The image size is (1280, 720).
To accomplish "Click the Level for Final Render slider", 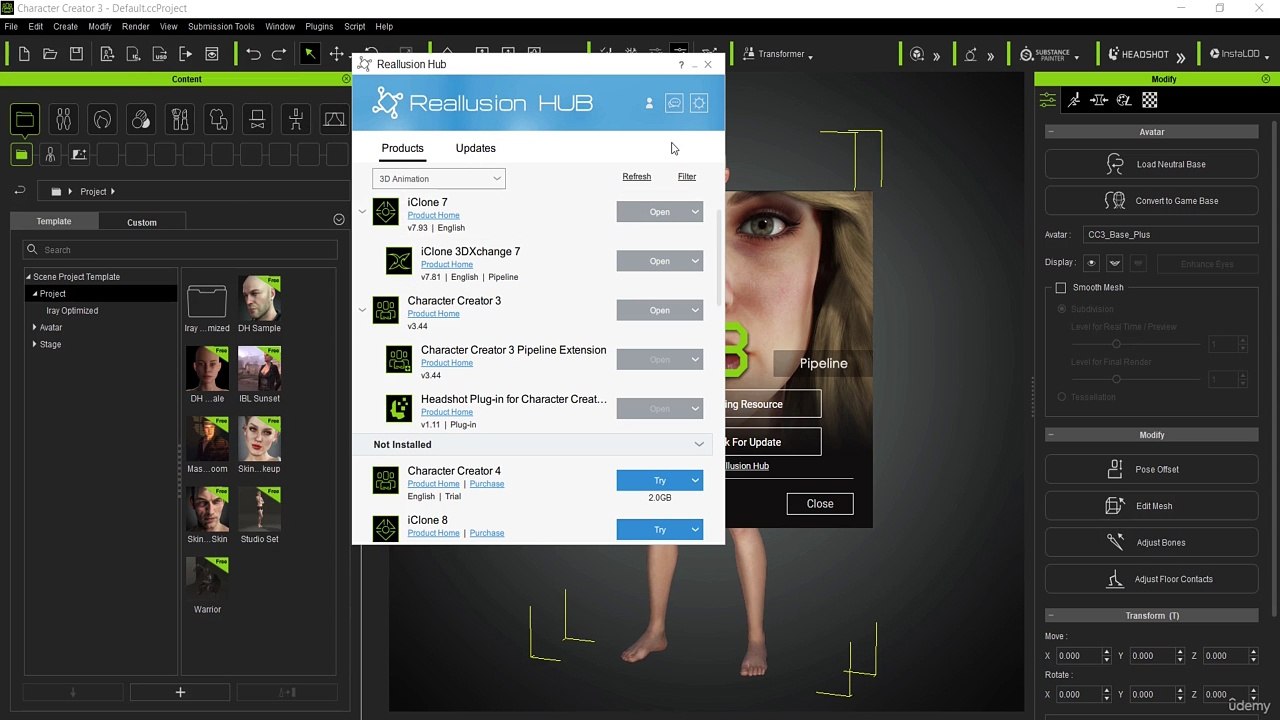I will pos(1137,379).
